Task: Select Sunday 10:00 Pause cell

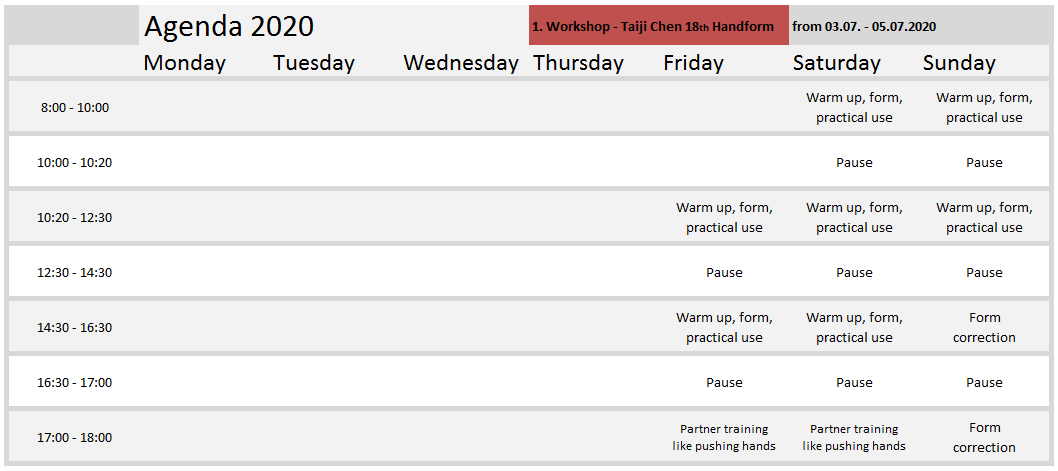Action: point(984,163)
